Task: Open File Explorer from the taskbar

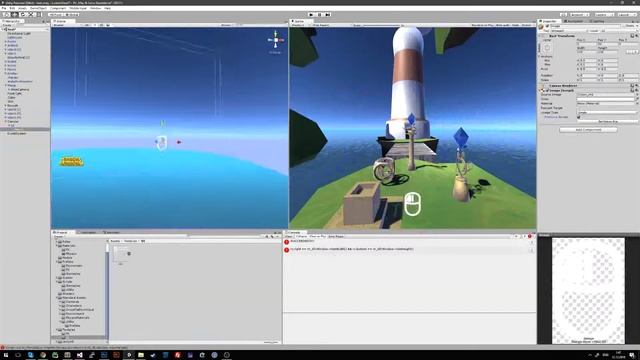Action: pos(141,355)
